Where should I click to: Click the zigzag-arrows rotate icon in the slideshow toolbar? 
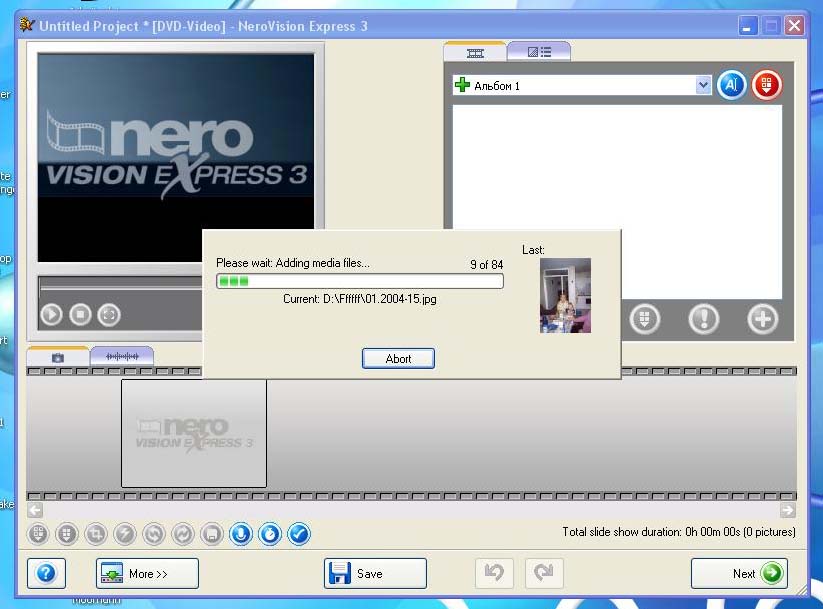click(x=183, y=534)
